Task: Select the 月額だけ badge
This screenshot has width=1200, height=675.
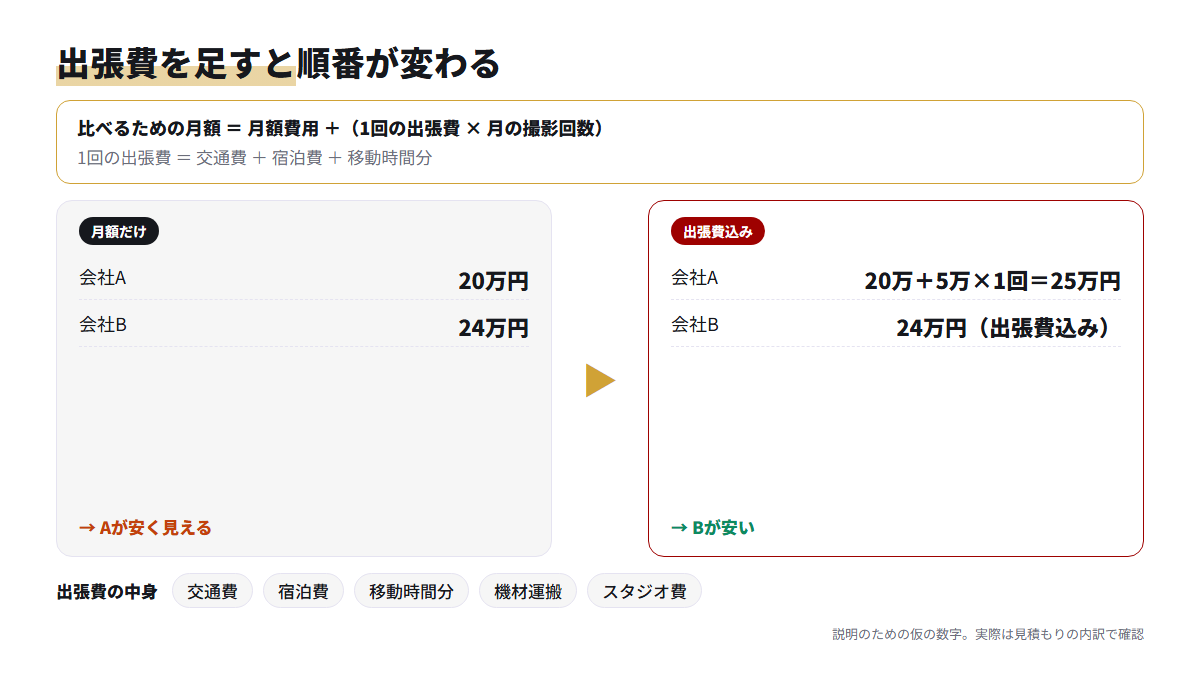Action: (x=119, y=231)
